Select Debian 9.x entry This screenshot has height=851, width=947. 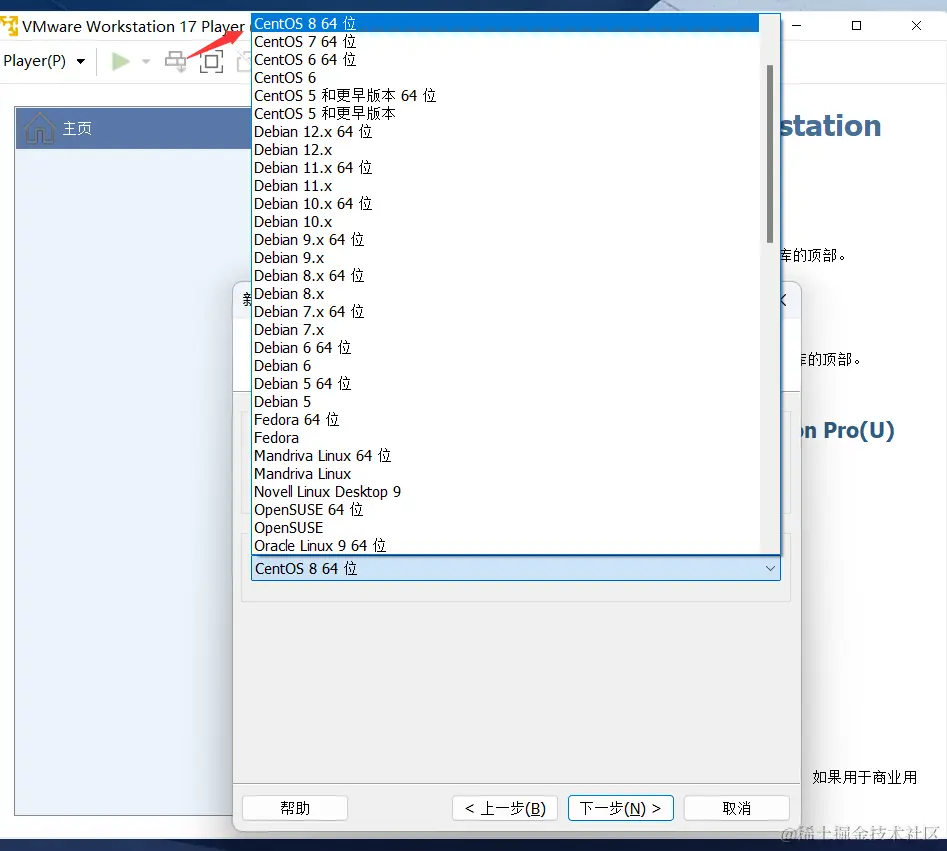[x=505, y=258]
